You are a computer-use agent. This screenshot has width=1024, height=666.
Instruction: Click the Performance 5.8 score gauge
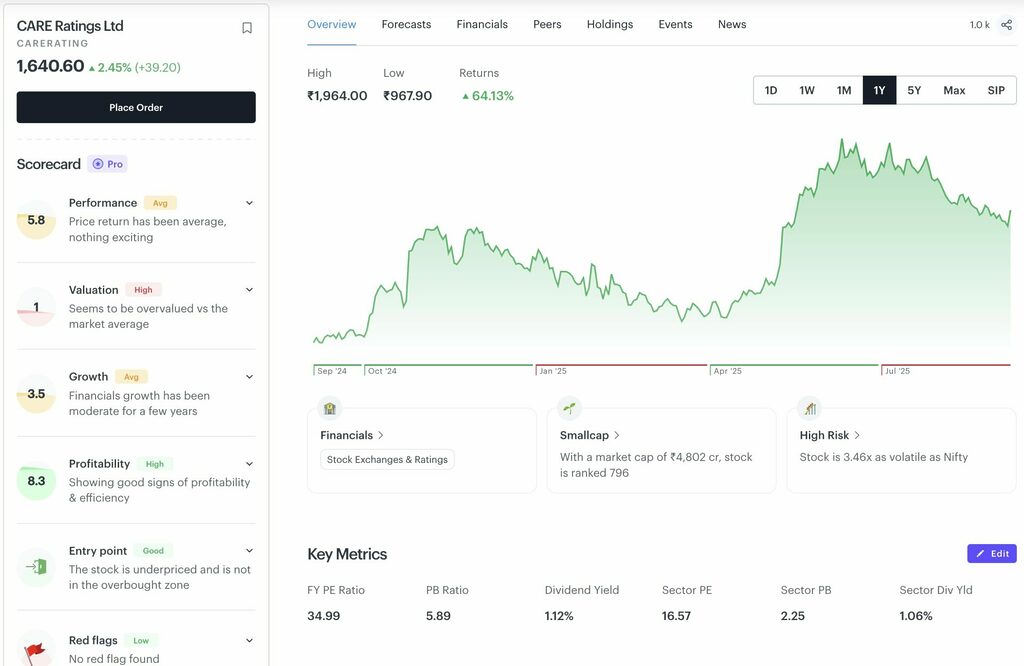pyautogui.click(x=36, y=220)
